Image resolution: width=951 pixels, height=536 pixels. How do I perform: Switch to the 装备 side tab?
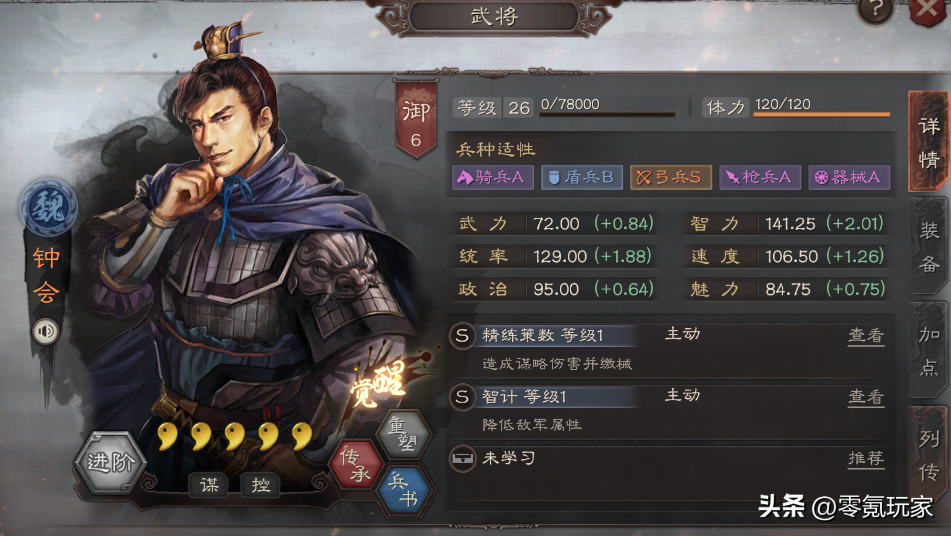click(929, 247)
